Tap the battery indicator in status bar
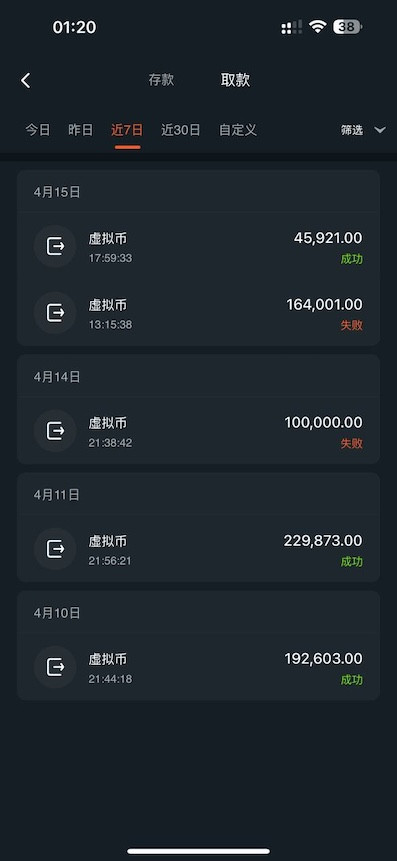This screenshot has height=861, width=397. click(347, 26)
